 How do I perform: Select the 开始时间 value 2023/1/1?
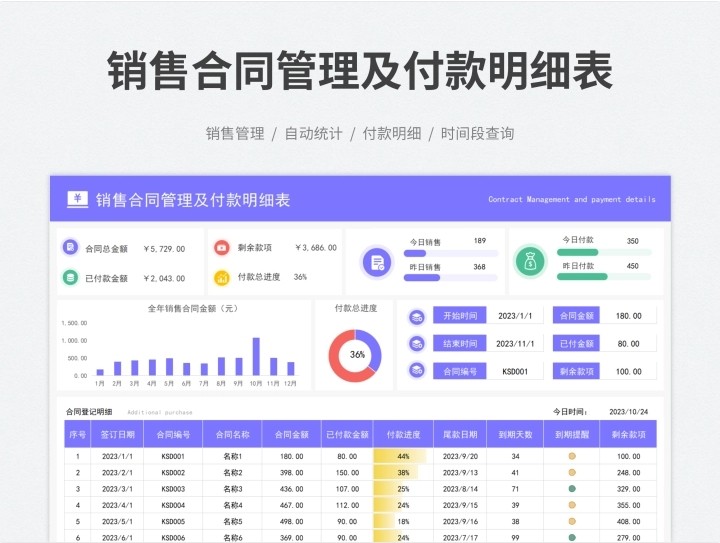515,316
